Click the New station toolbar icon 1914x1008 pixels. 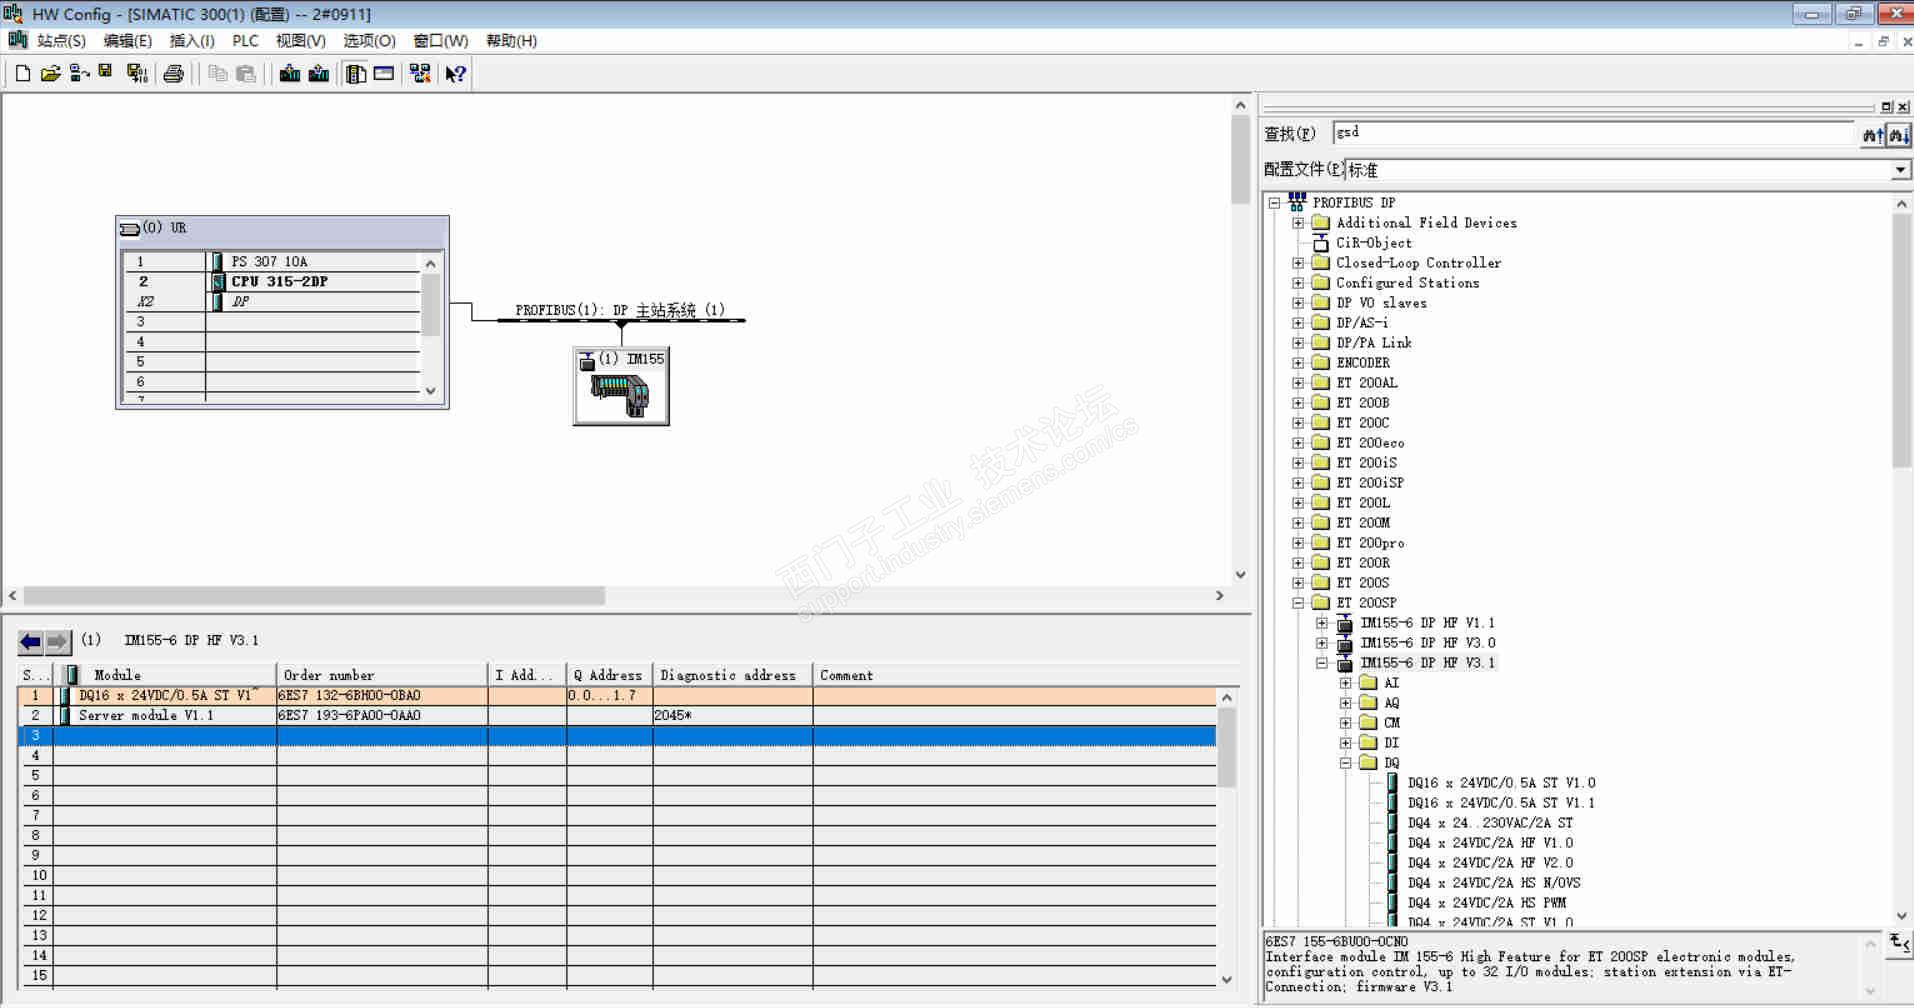coord(23,73)
